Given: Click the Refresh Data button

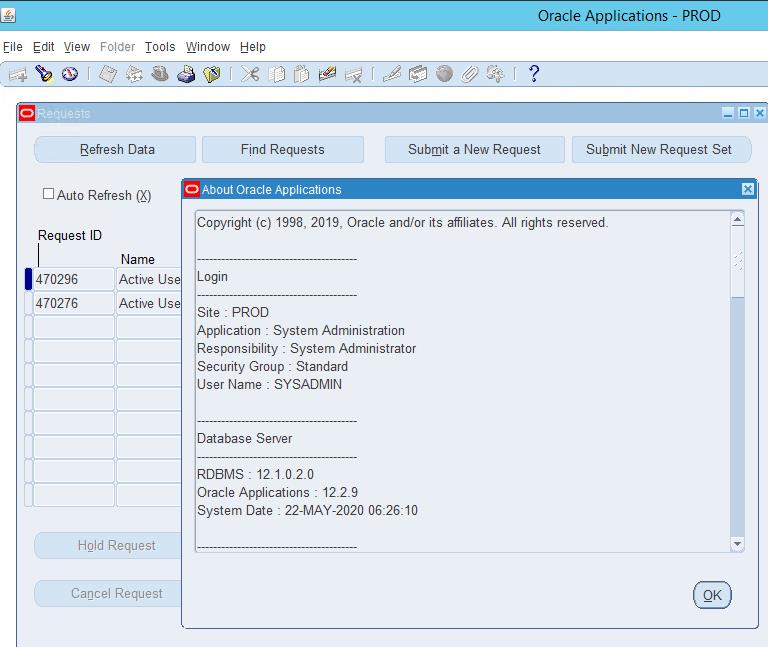Looking at the screenshot, I should point(115,149).
